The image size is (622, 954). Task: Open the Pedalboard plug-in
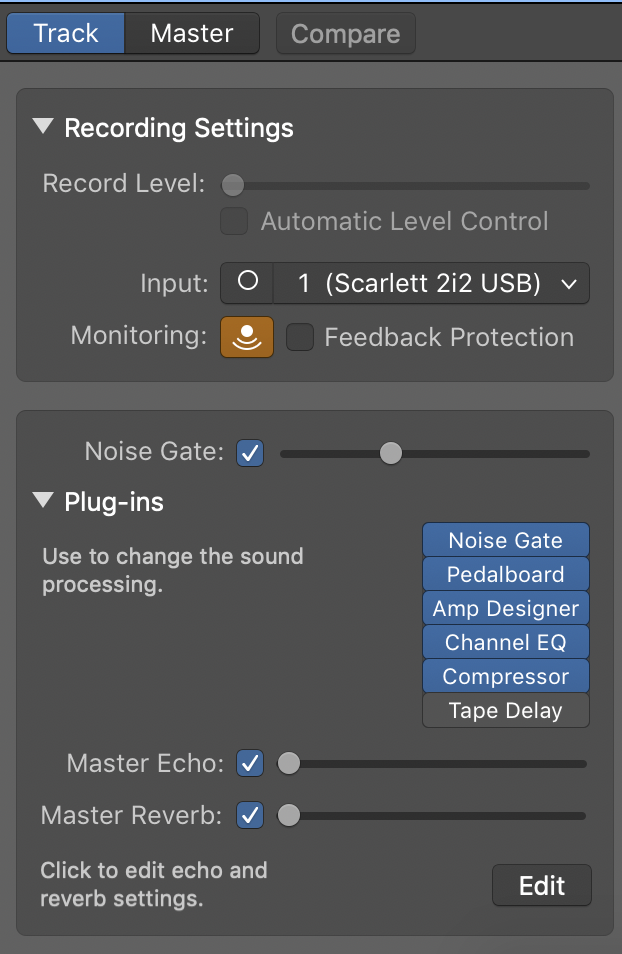(505, 575)
